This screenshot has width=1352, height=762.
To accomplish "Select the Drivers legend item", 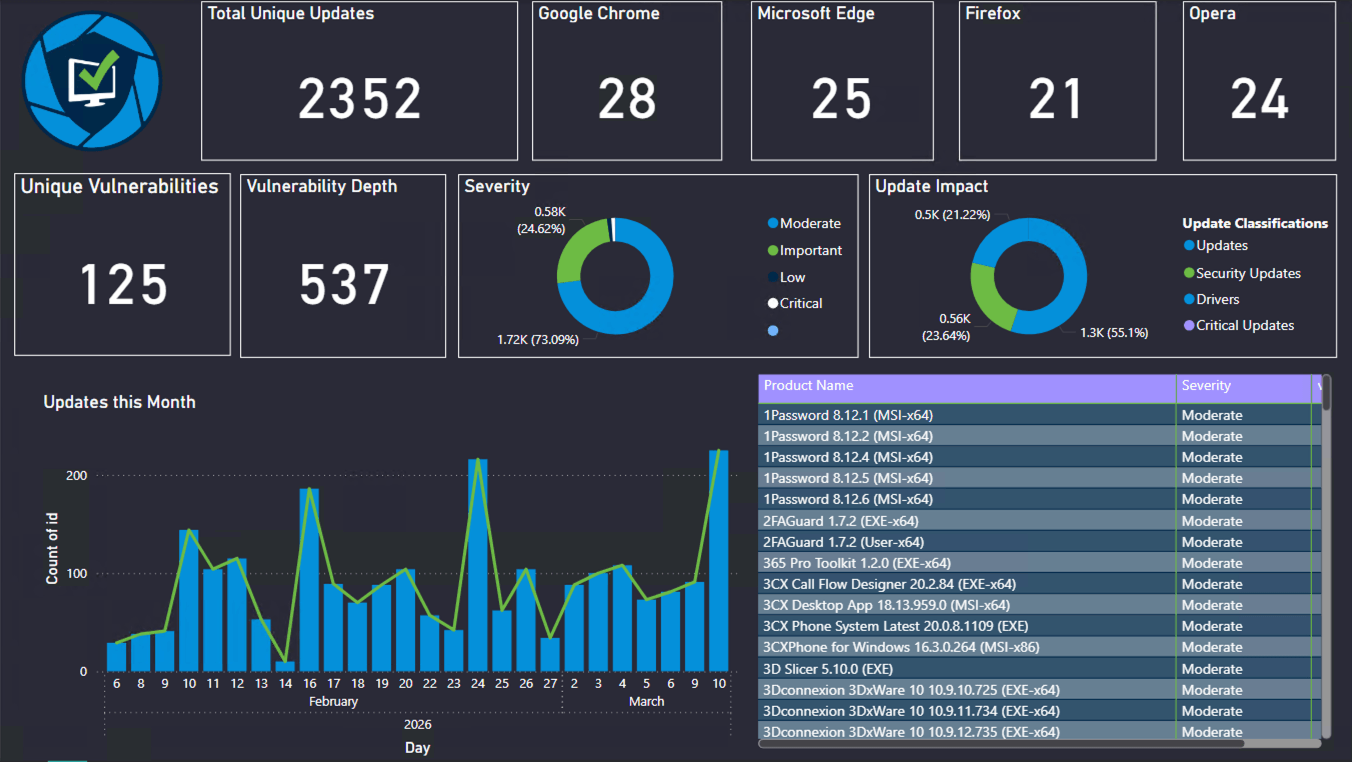I will [x=1188, y=299].
